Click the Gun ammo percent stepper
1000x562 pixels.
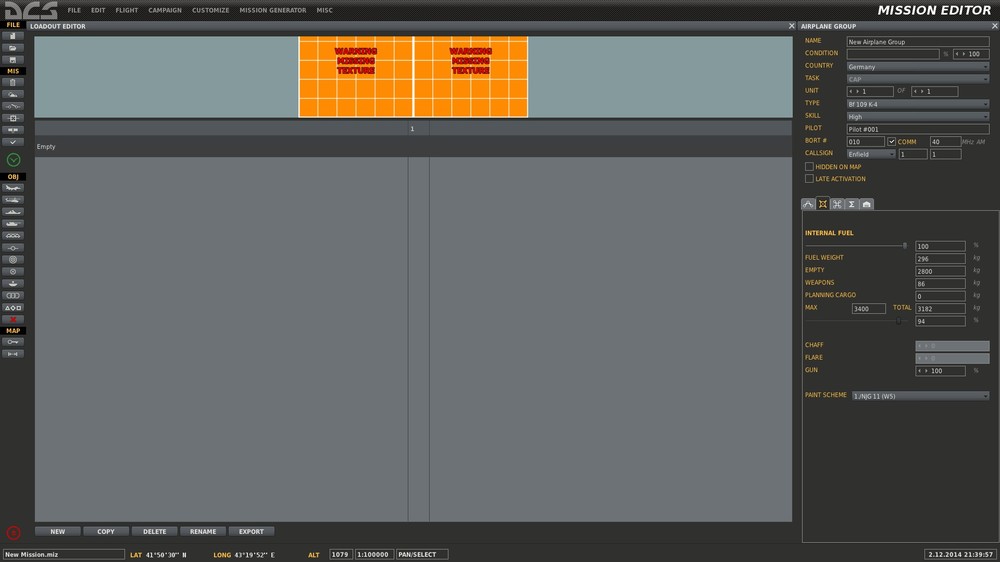point(923,371)
